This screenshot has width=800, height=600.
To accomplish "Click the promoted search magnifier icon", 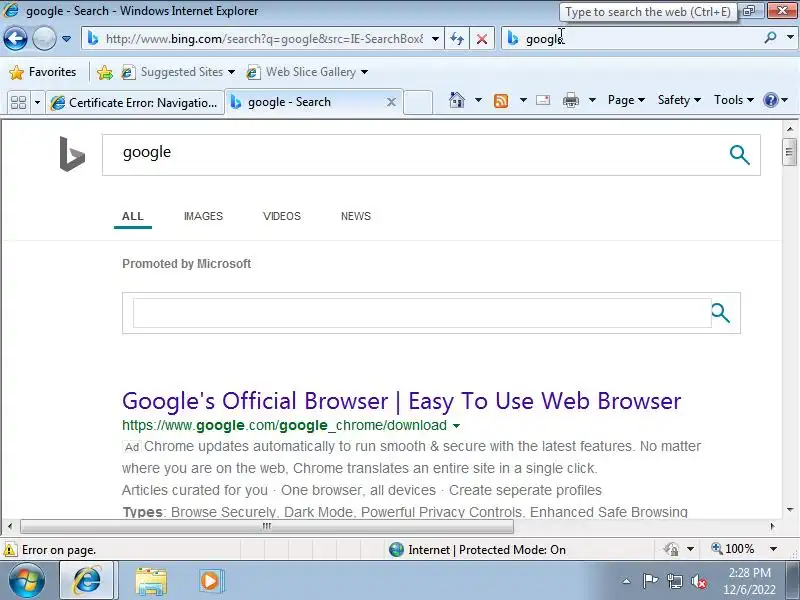I will click(720, 313).
